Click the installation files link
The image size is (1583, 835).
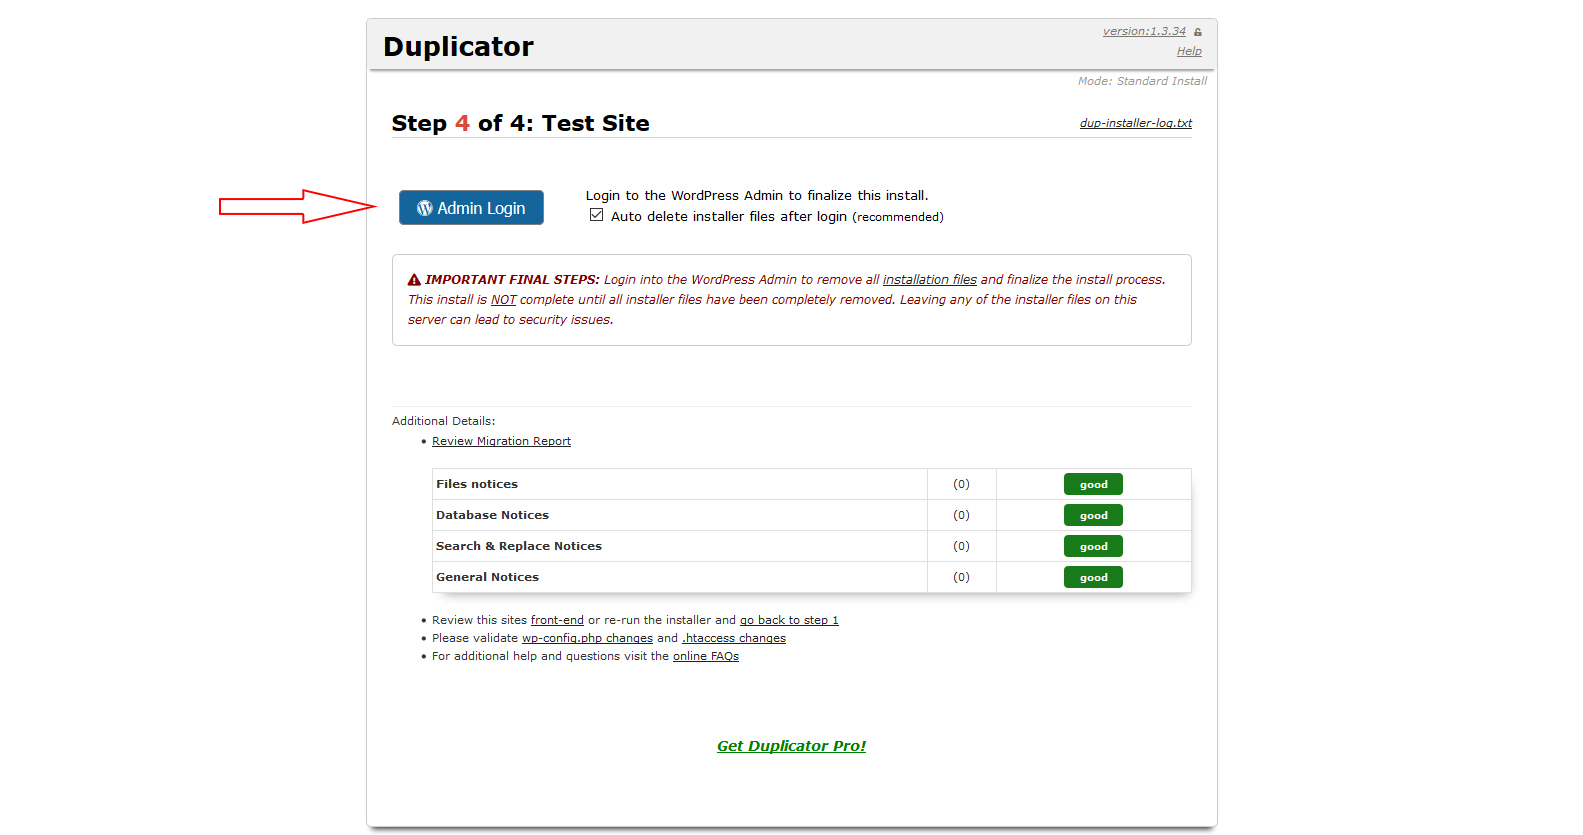(x=930, y=280)
